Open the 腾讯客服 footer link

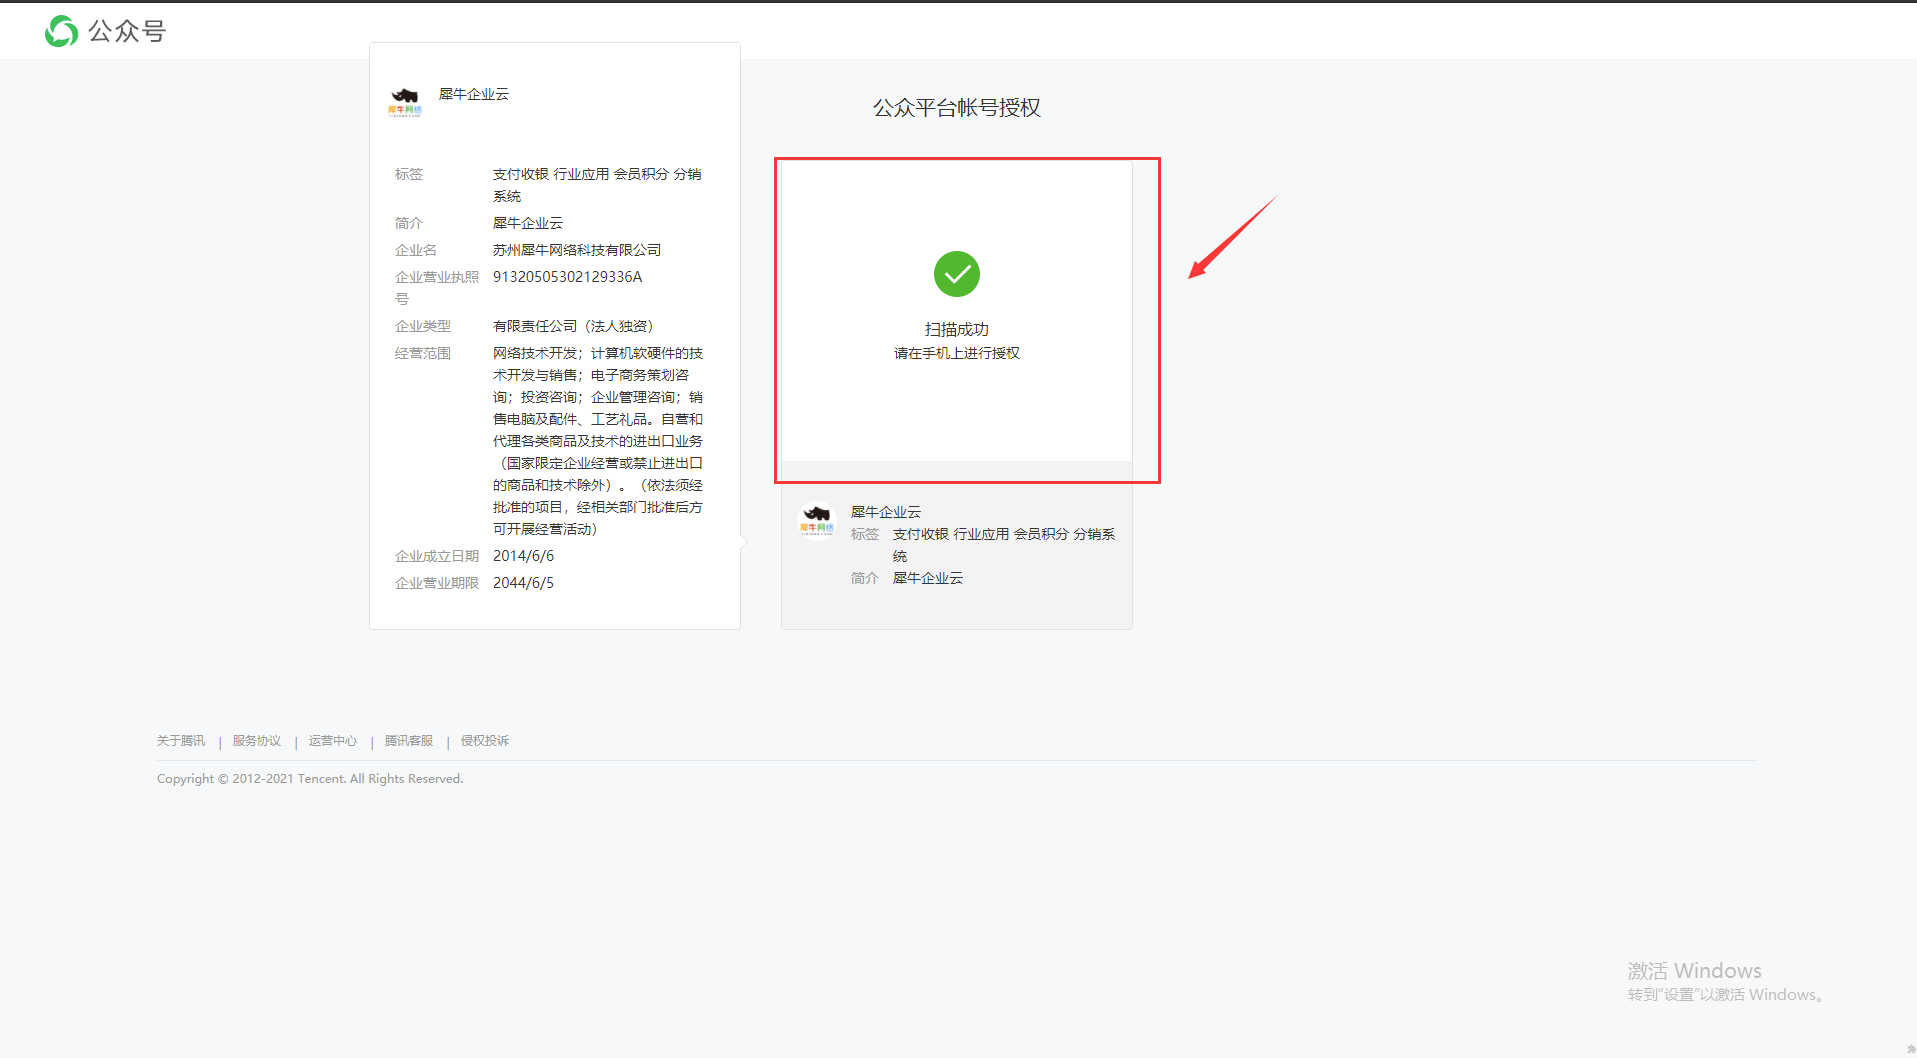point(409,741)
